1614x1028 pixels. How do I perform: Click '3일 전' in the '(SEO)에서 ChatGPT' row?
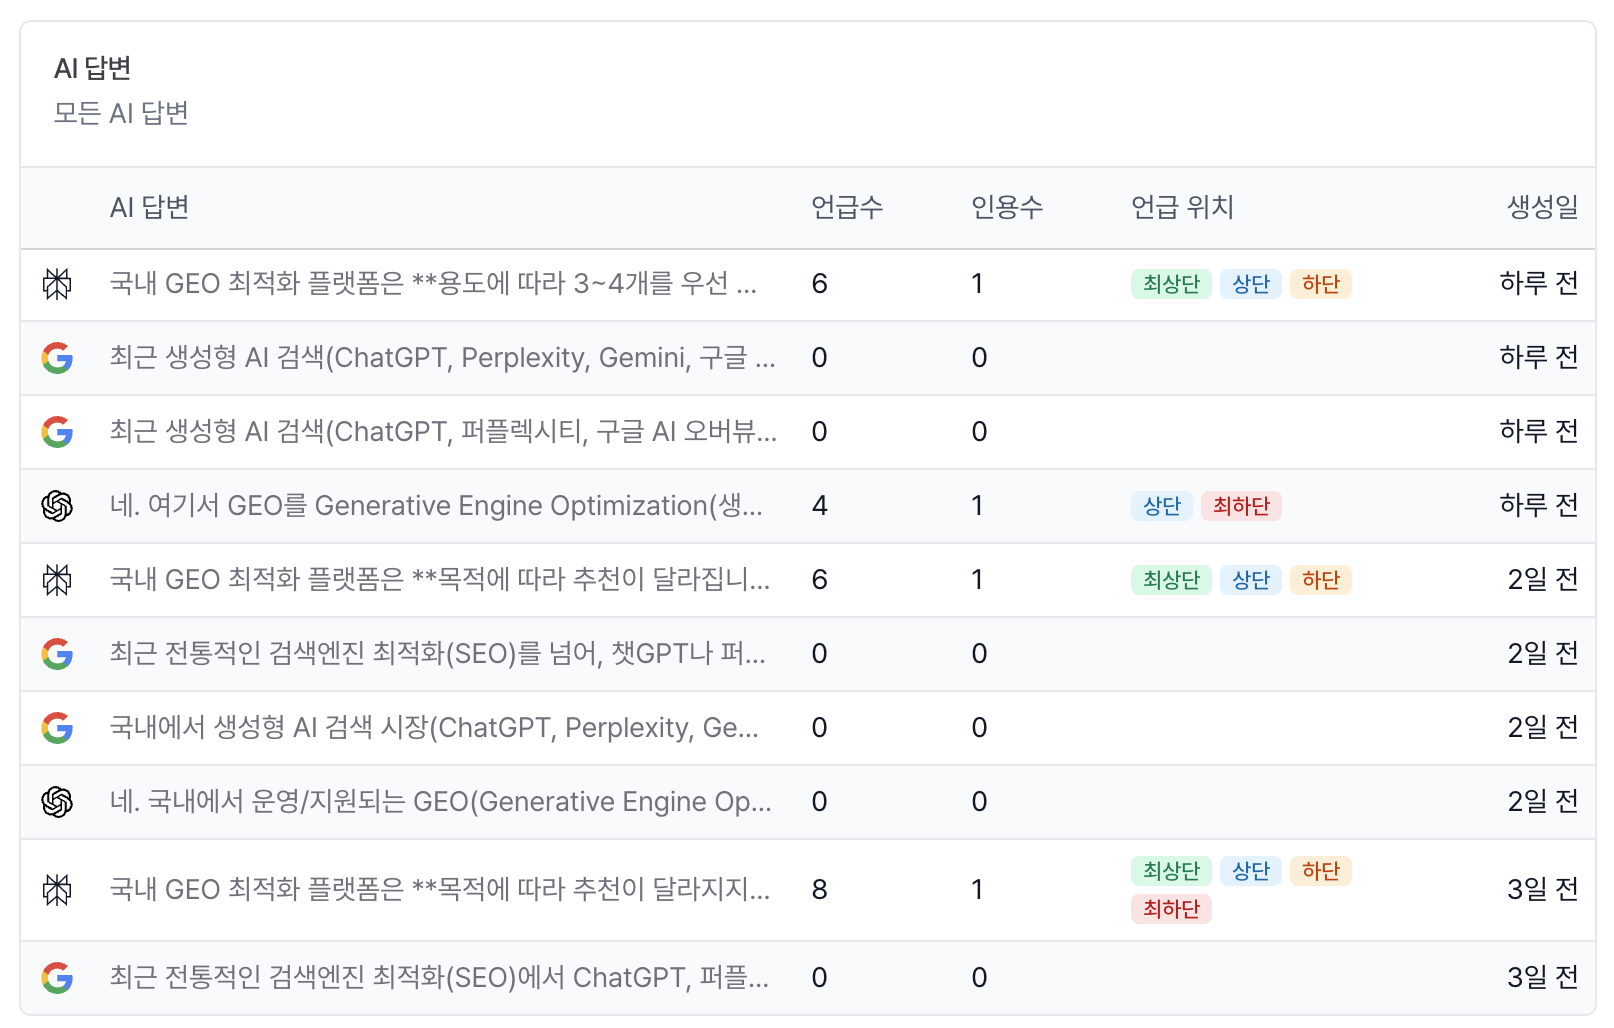(1543, 978)
